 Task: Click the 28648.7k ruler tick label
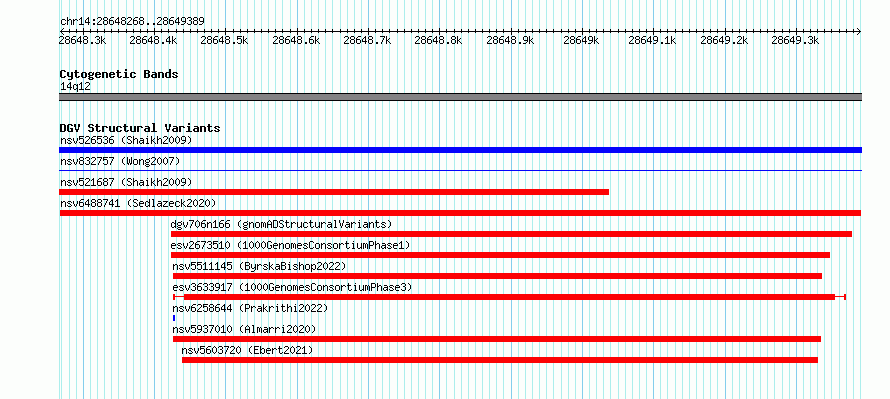click(367, 40)
